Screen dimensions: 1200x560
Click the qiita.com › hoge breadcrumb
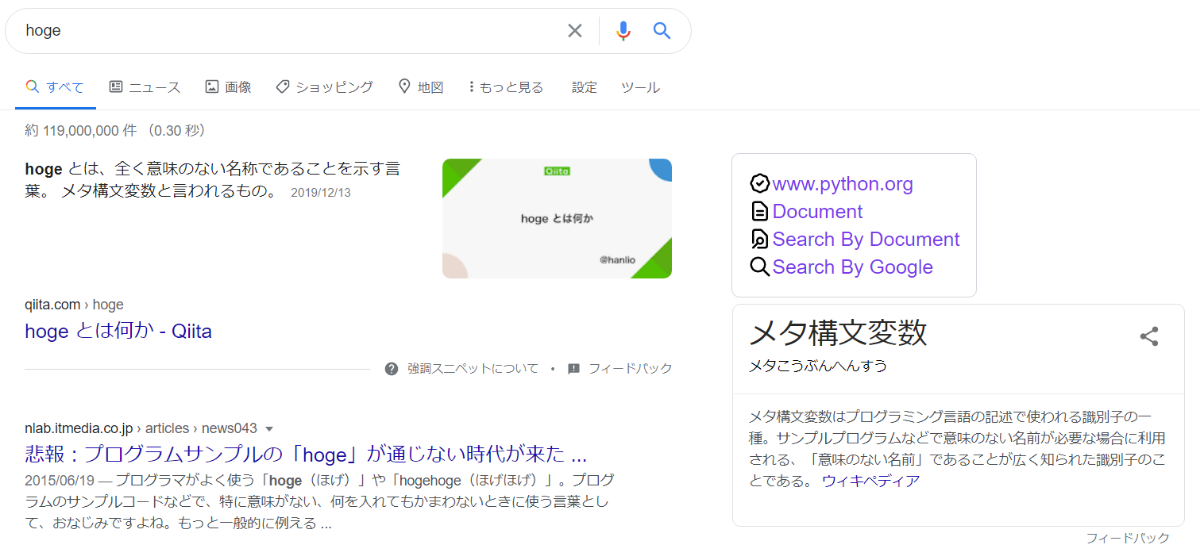pyautogui.click(x=74, y=305)
